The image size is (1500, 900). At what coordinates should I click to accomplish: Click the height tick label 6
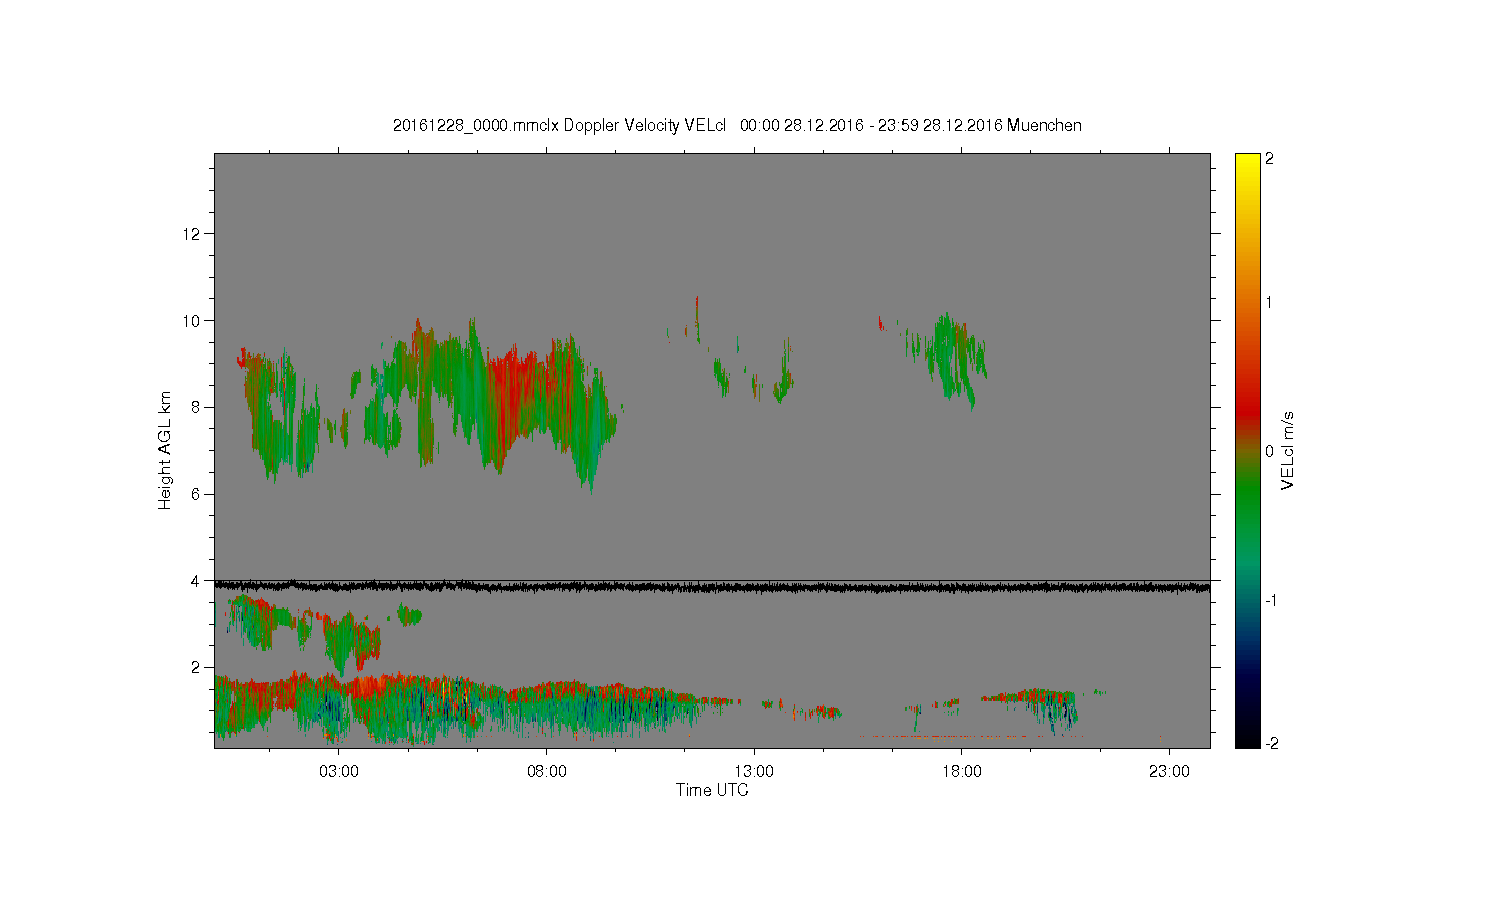click(196, 494)
